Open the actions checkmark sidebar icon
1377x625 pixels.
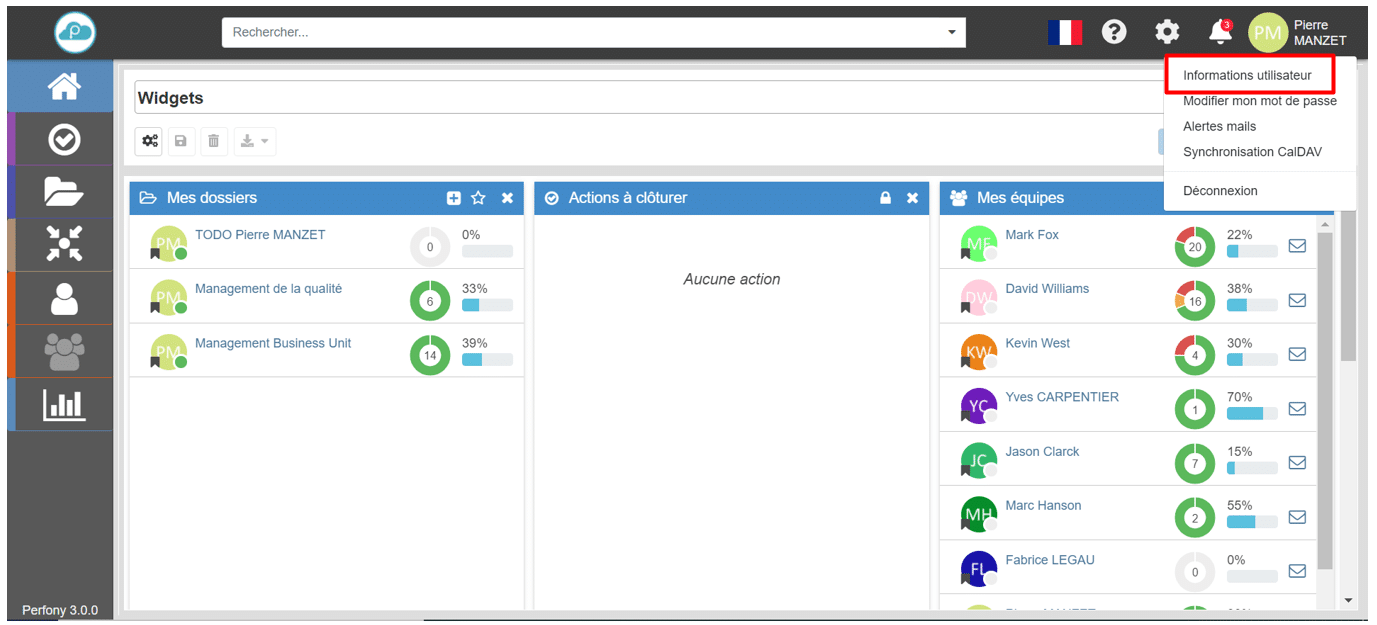[x=64, y=140]
